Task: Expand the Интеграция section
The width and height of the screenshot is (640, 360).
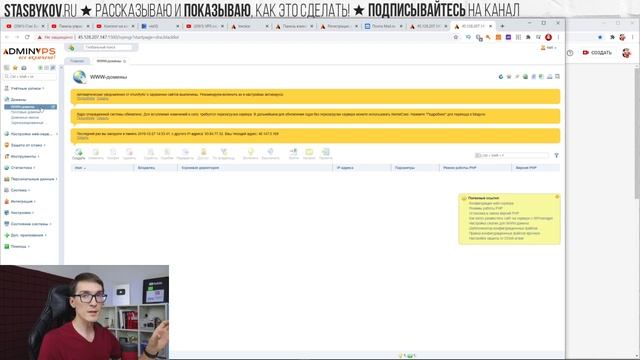Action: tap(20, 202)
